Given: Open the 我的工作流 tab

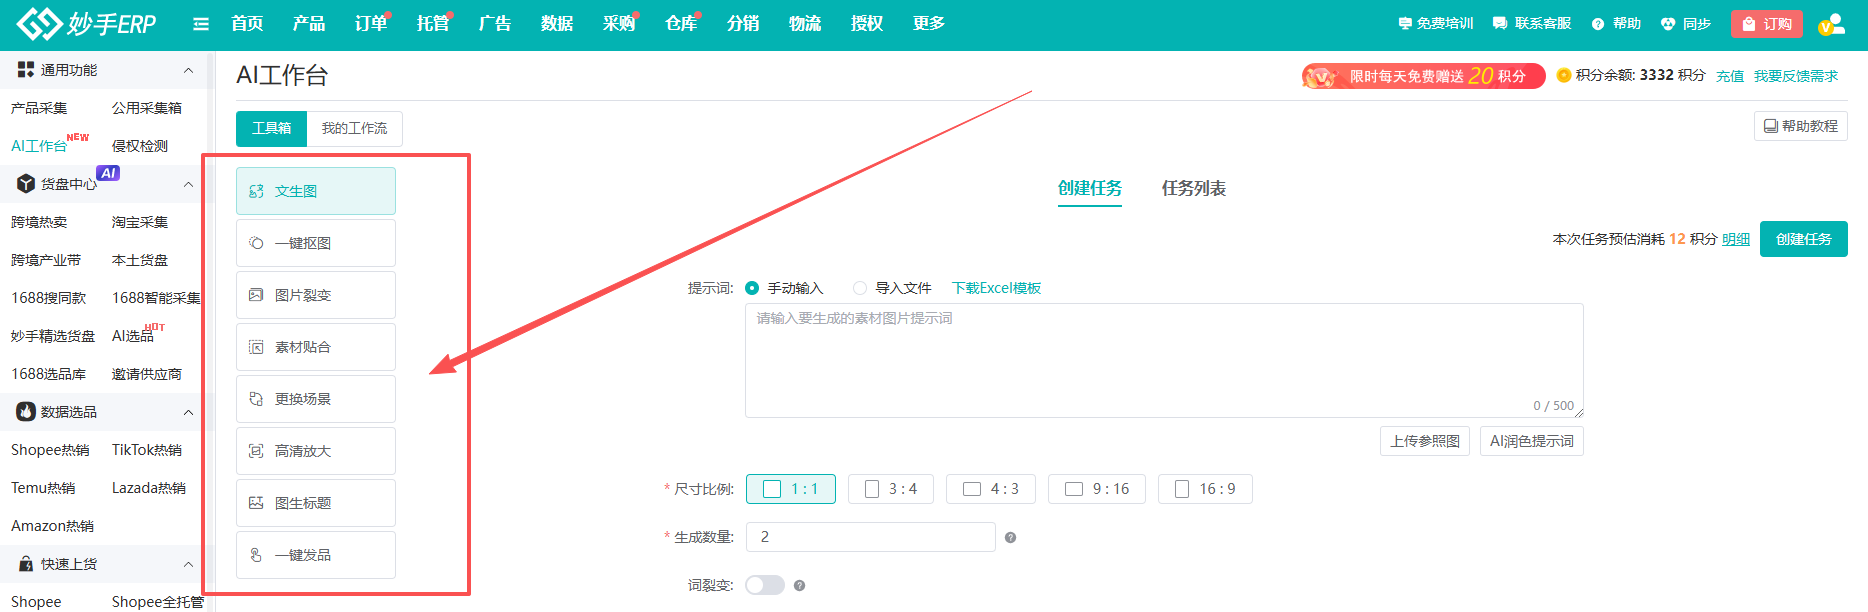Looking at the screenshot, I should pos(354,128).
